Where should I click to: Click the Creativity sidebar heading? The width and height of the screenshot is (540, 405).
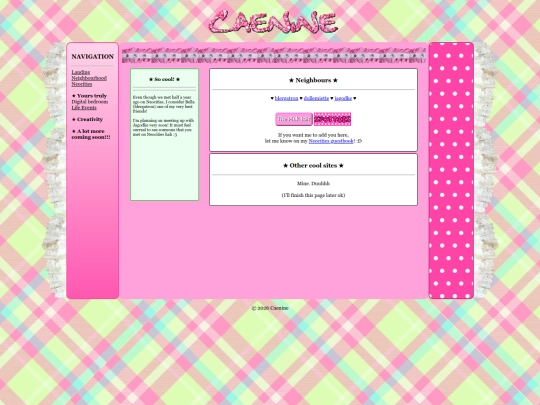coord(87,119)
